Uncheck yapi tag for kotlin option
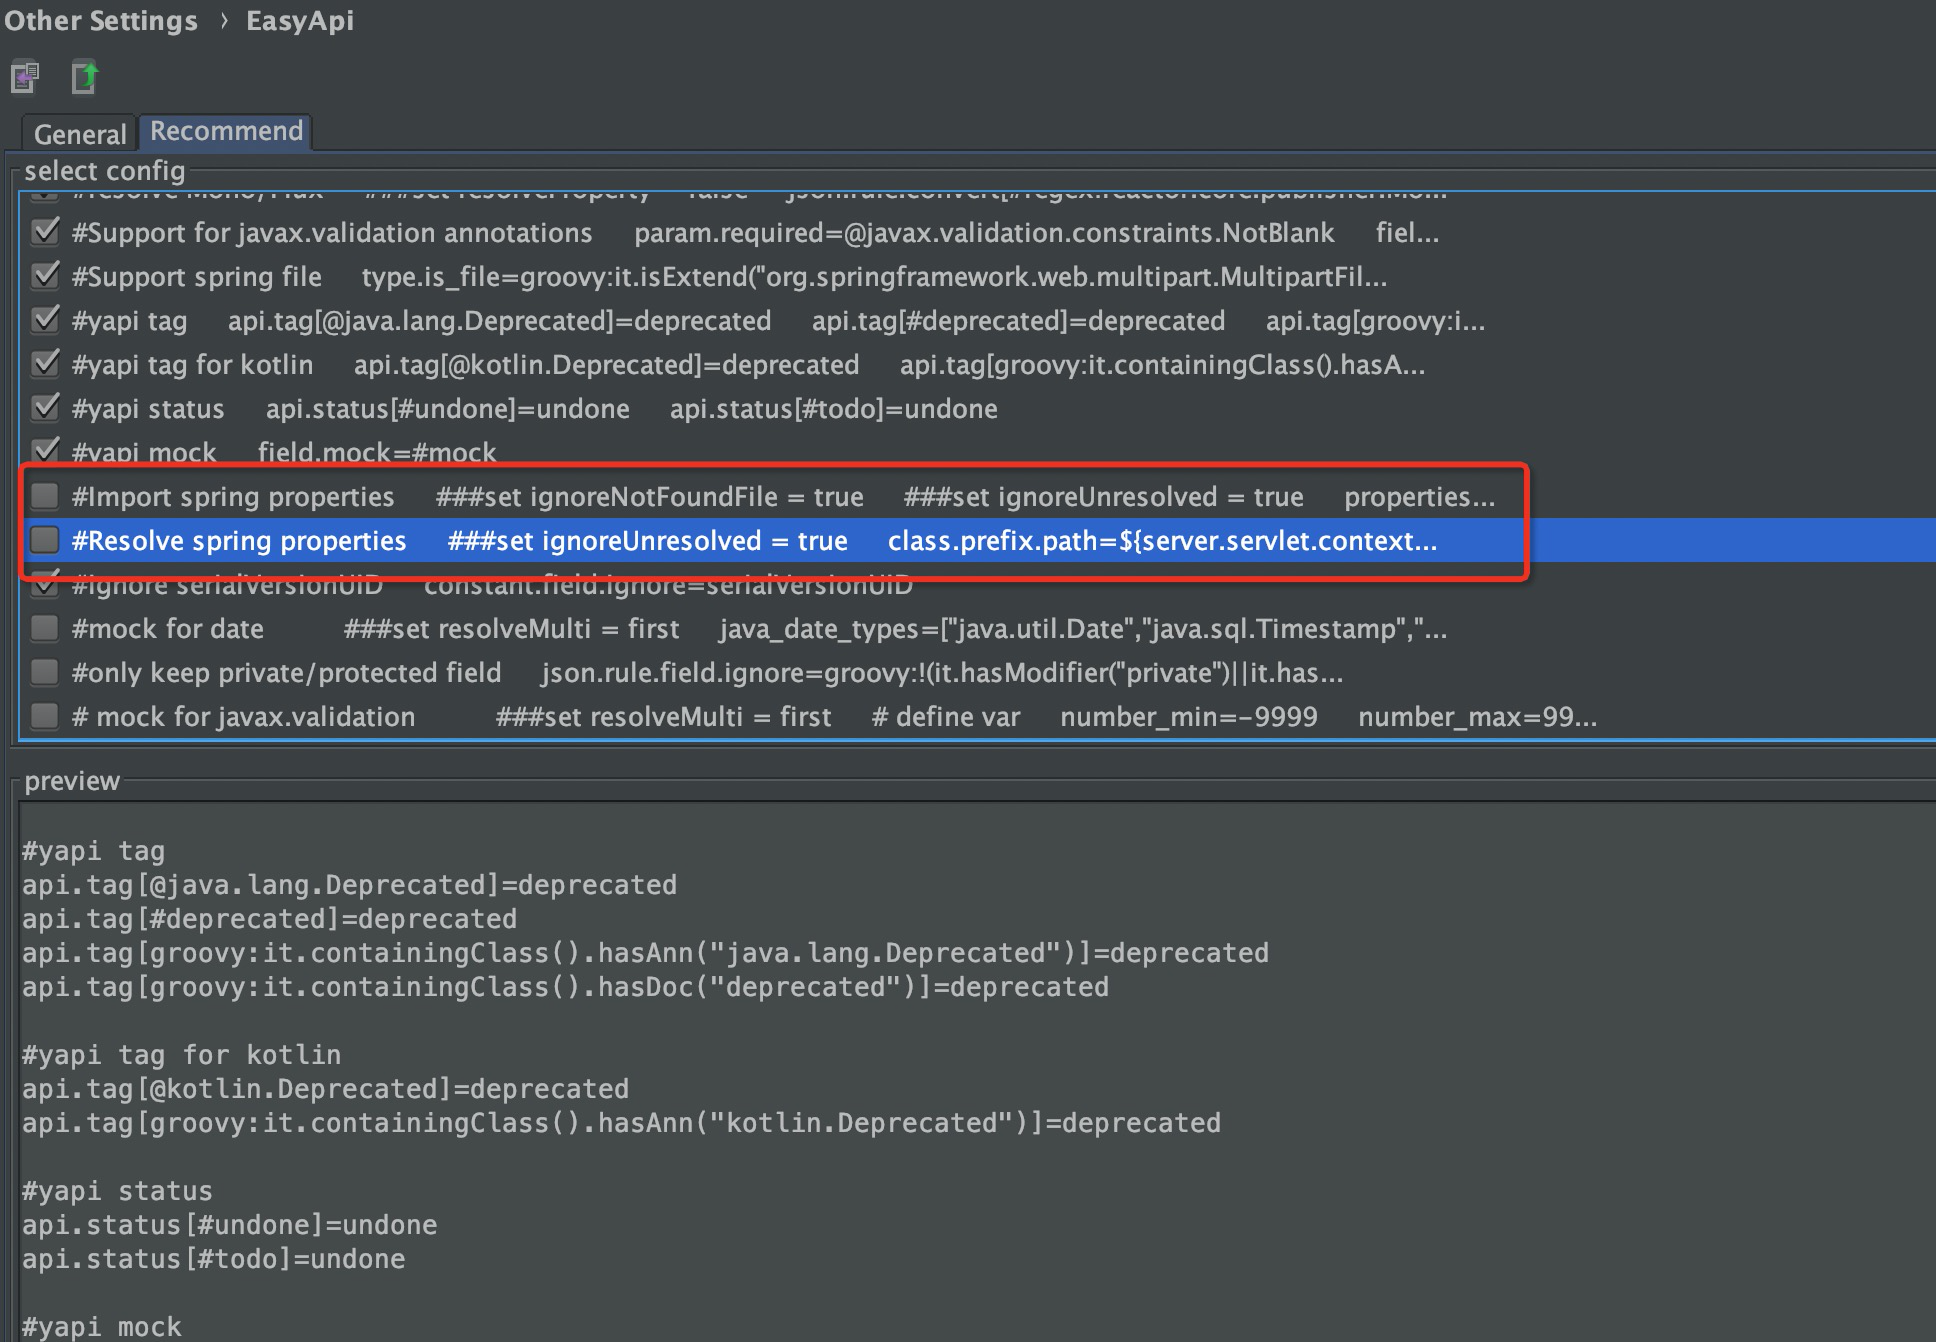The width and height of the screenshot is (1936, 1342). point(45,364)
